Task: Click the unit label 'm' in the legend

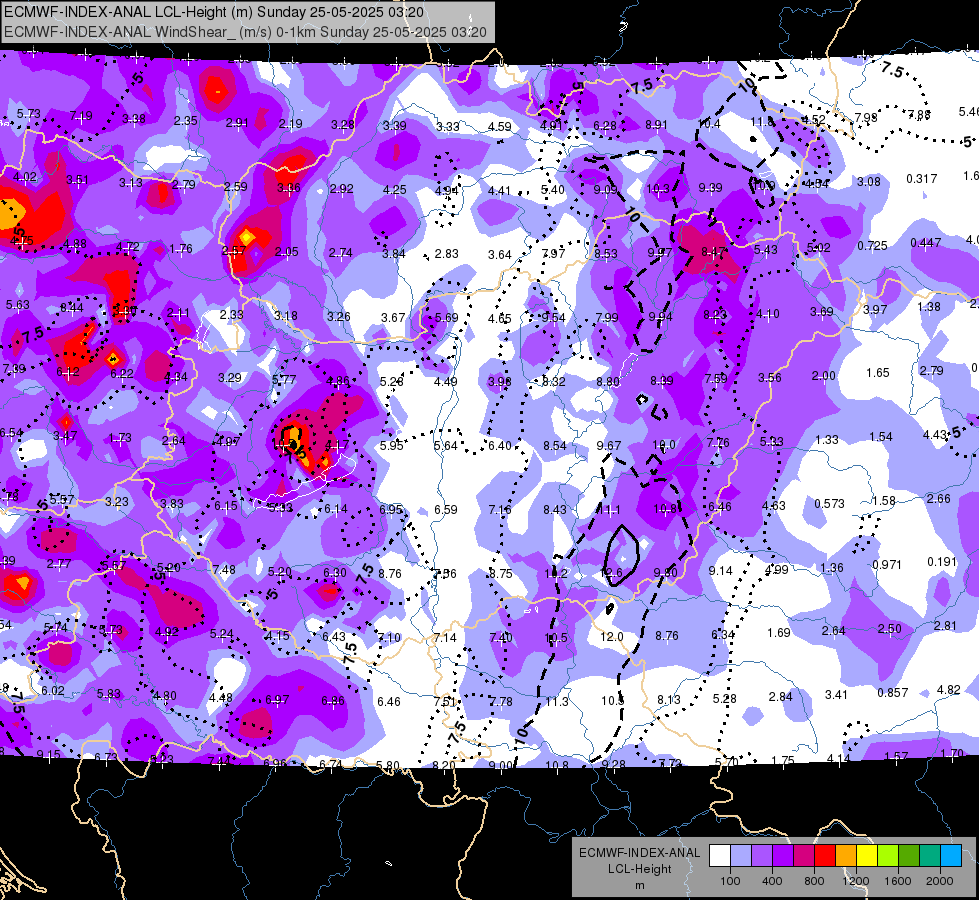Action: pyautogui.click(x=639, y=886)
